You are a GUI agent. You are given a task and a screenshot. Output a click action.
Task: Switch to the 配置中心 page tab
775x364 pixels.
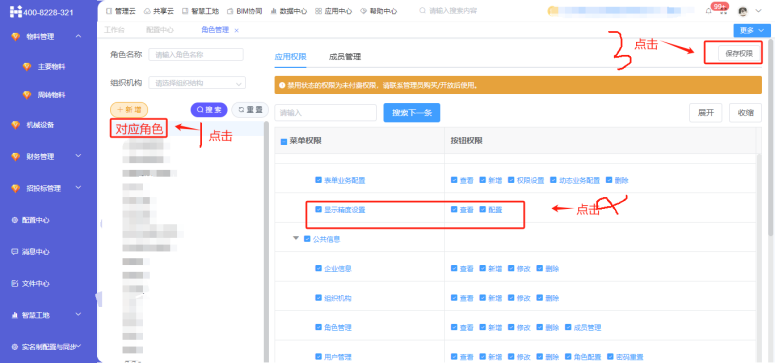[x=160, y=30]
